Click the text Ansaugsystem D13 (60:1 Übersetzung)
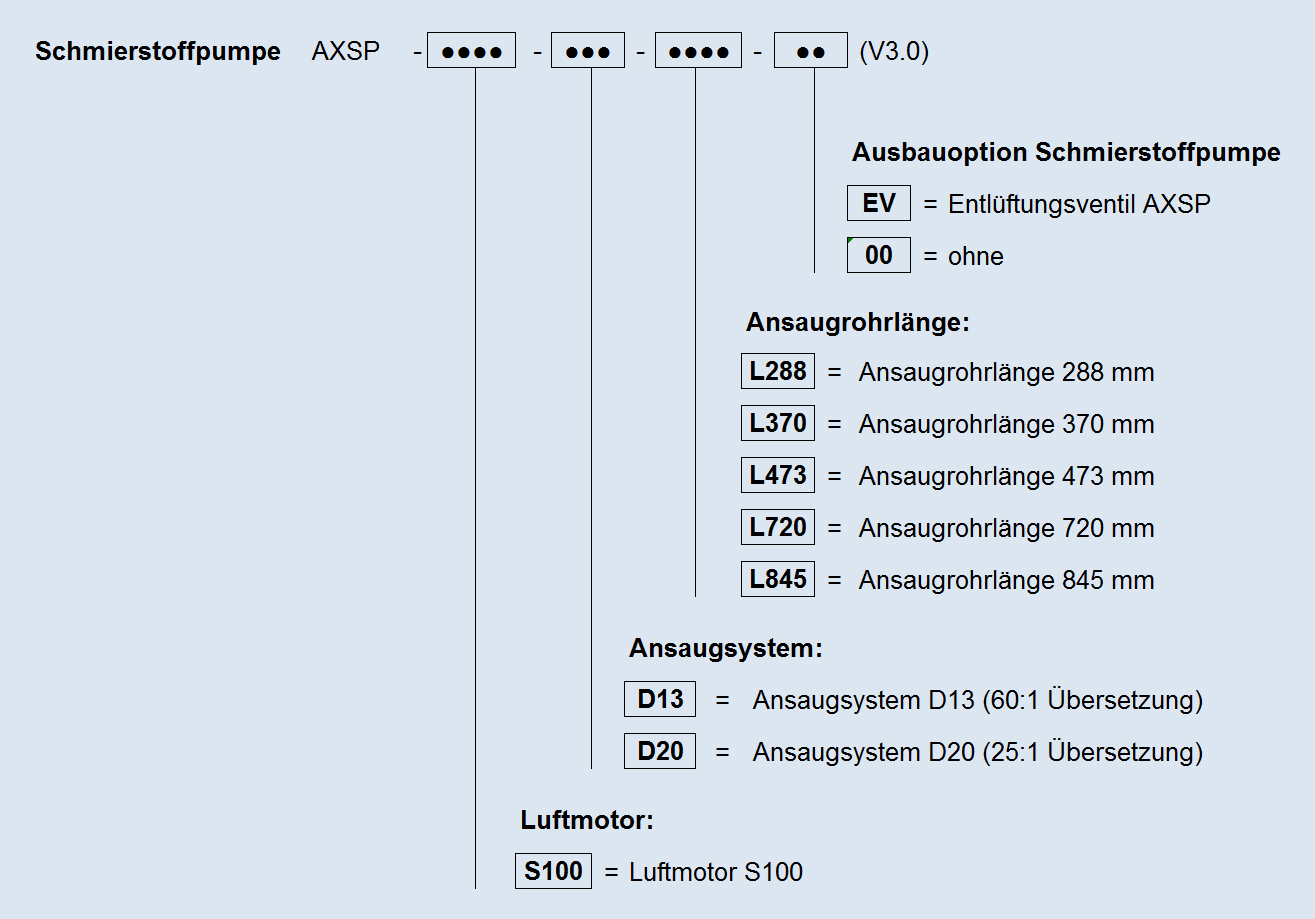 click(x=978, y=700)
